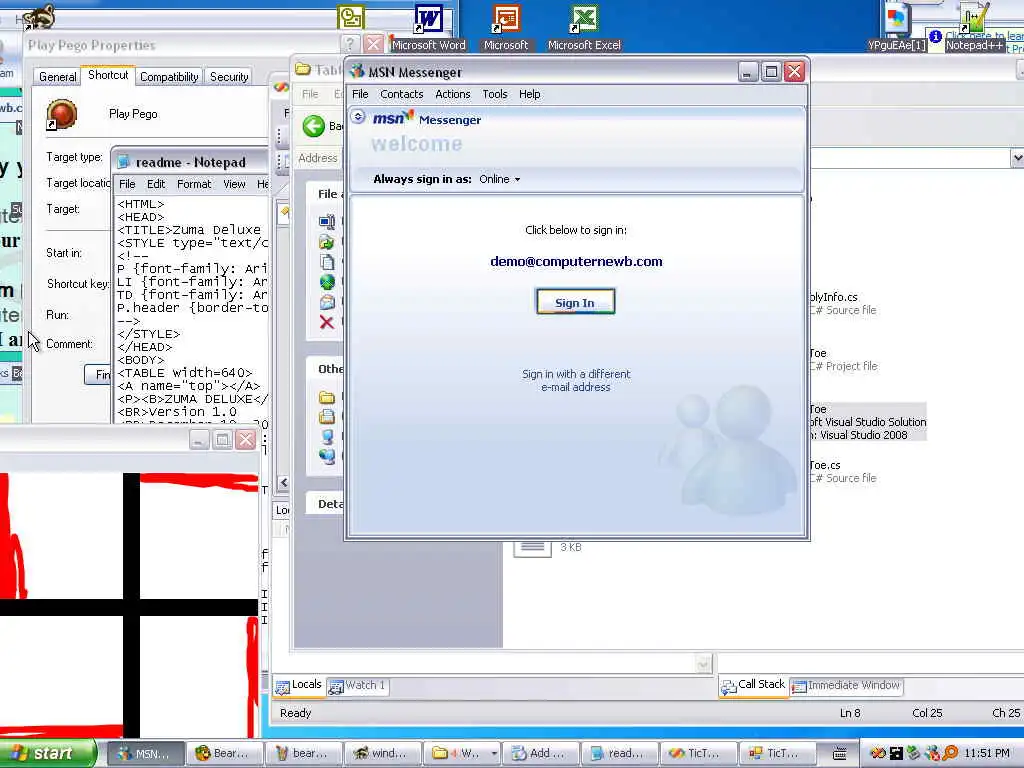Click E-mail this file envelope icon
The width and height of the screenshot is (1024, 768).
pyautogui.click(x=327, y=302)
